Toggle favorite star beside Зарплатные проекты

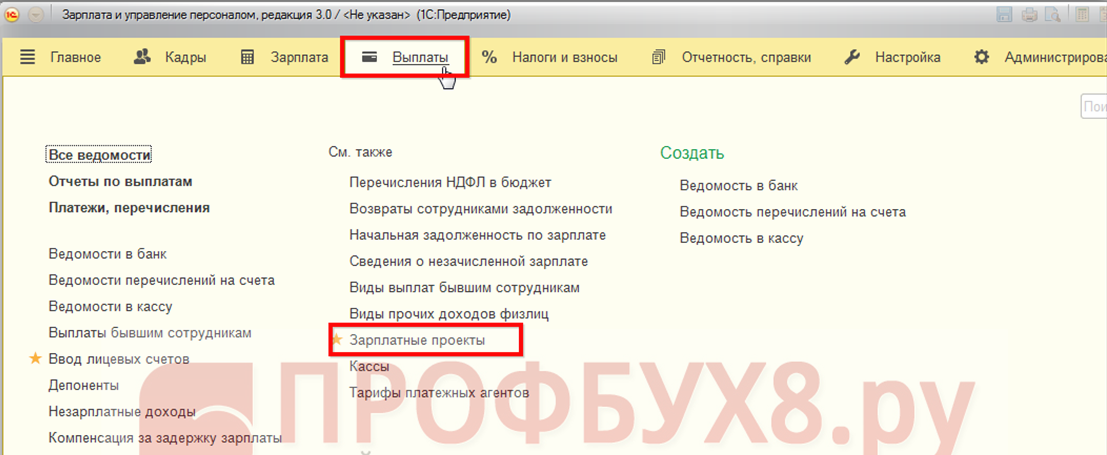(337, 340)
